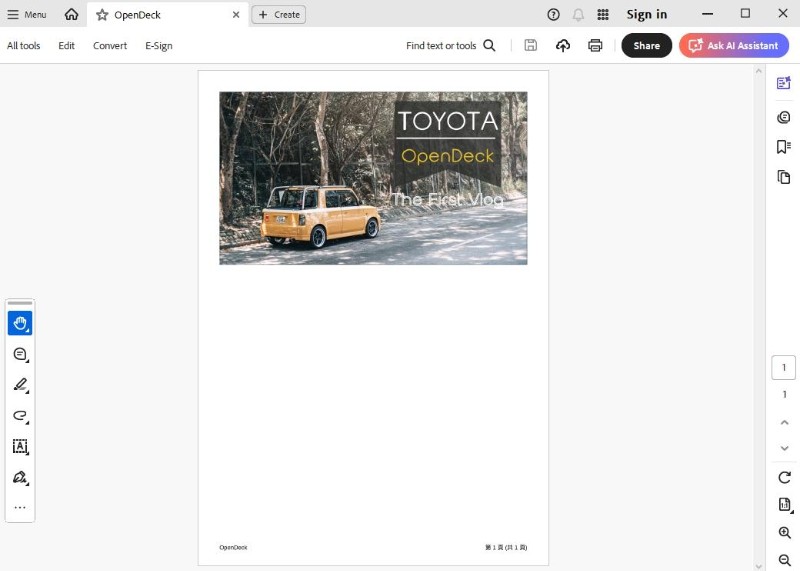Open the Bookmarks panel
Screen dimensions: 800x571
pyautogui.click(x=784, y=147)
